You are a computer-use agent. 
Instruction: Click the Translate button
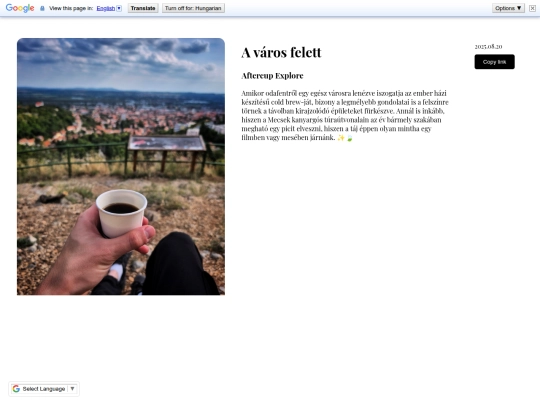[x=143, y=8]
